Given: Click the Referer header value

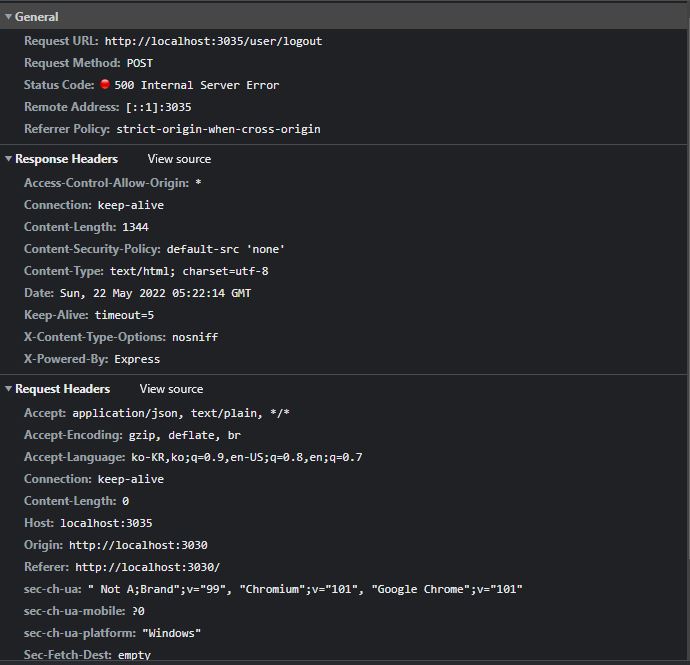Looking at the screenshot, I should click(147, 567).
